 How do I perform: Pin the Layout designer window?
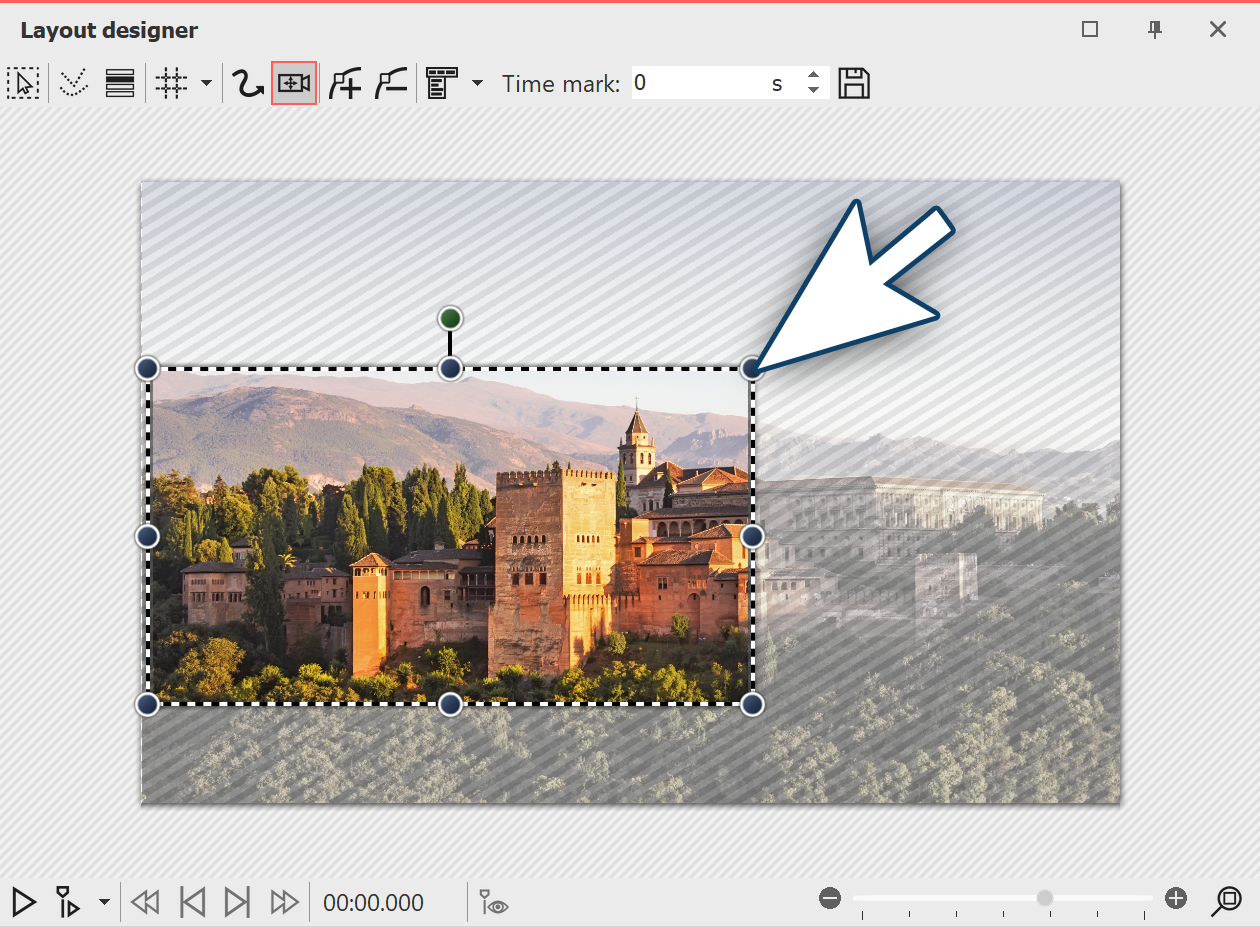[x=1154, y=31]
